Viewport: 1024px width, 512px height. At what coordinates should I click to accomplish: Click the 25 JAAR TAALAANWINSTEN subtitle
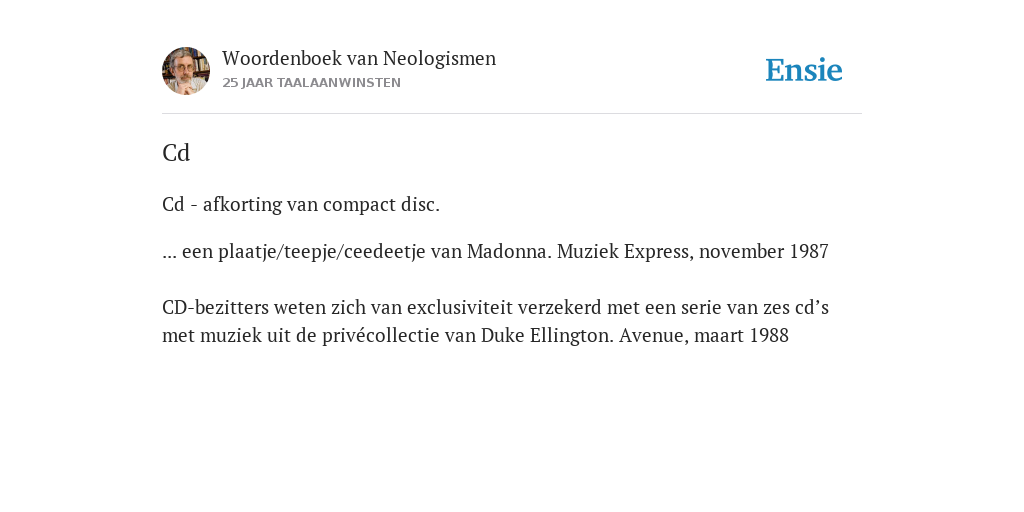pos(312,83)
